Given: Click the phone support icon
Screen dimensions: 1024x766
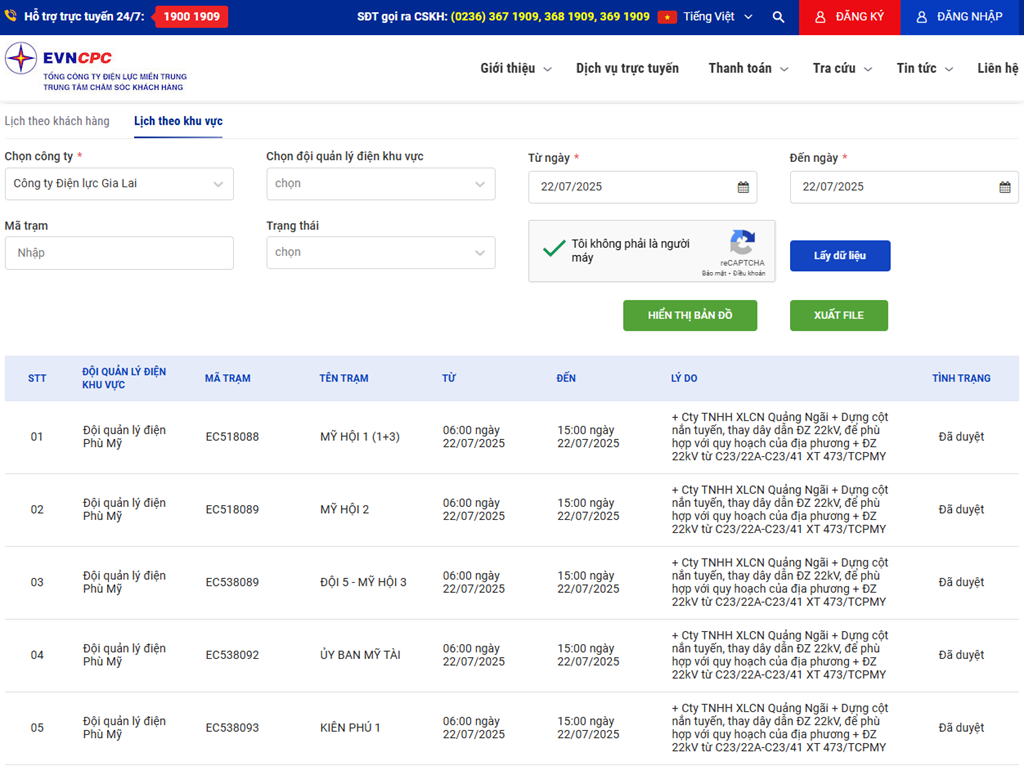Looking at the screenshot, I should pos(10,16).
